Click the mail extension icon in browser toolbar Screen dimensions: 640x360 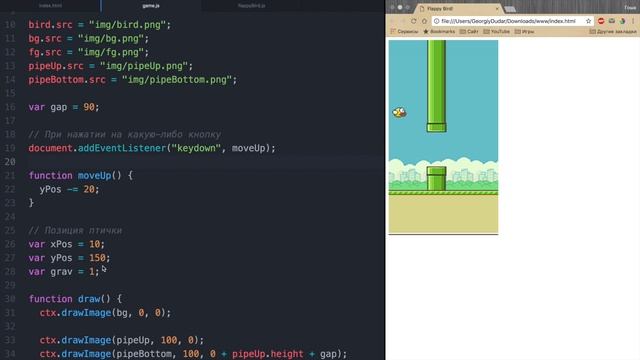point(611,21)
